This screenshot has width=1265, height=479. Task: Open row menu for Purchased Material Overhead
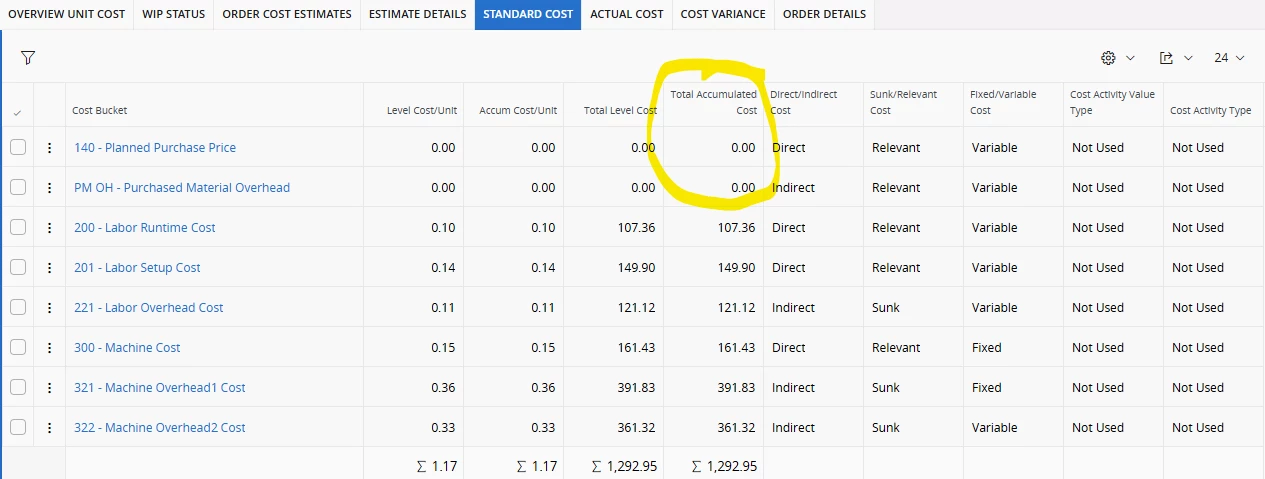point(49,188)
